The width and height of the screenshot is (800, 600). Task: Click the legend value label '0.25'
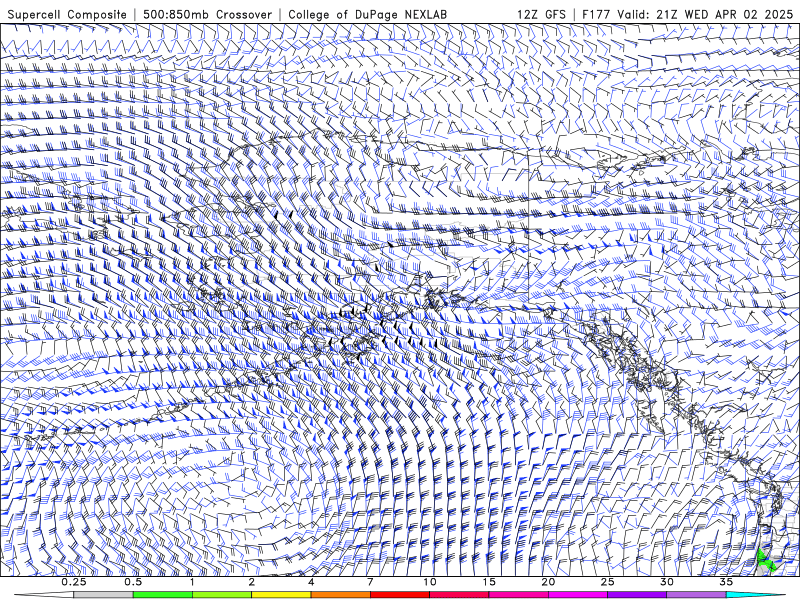pos(73,582)
